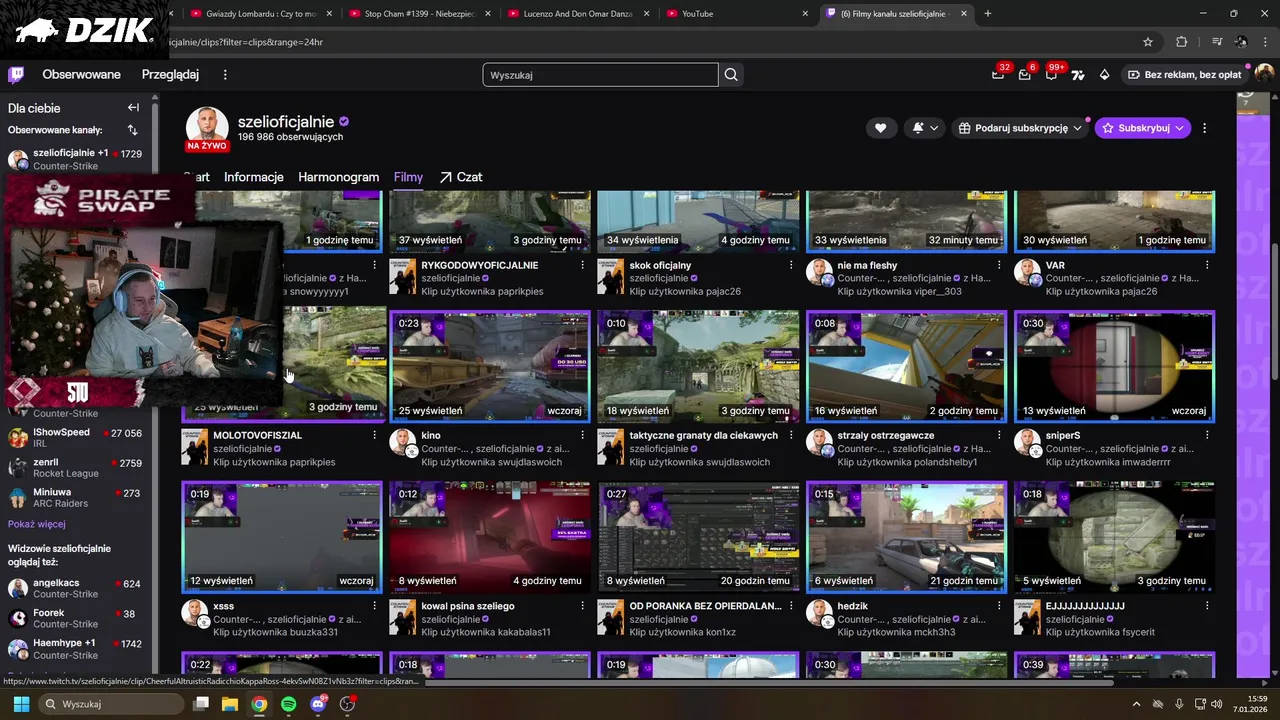
Task: Open Discord from the taskbar
Action: tap(318, 704)
